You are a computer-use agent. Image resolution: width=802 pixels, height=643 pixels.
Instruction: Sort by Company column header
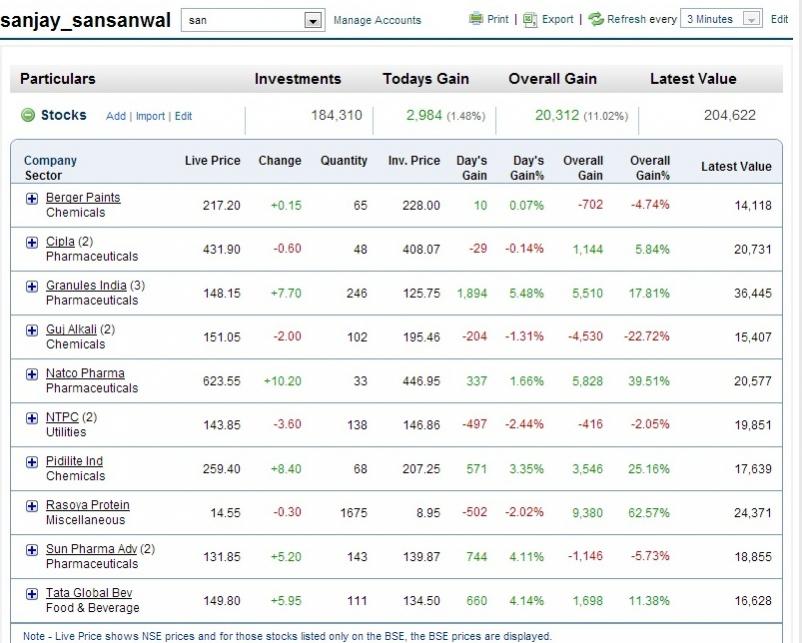pos(50,161)
